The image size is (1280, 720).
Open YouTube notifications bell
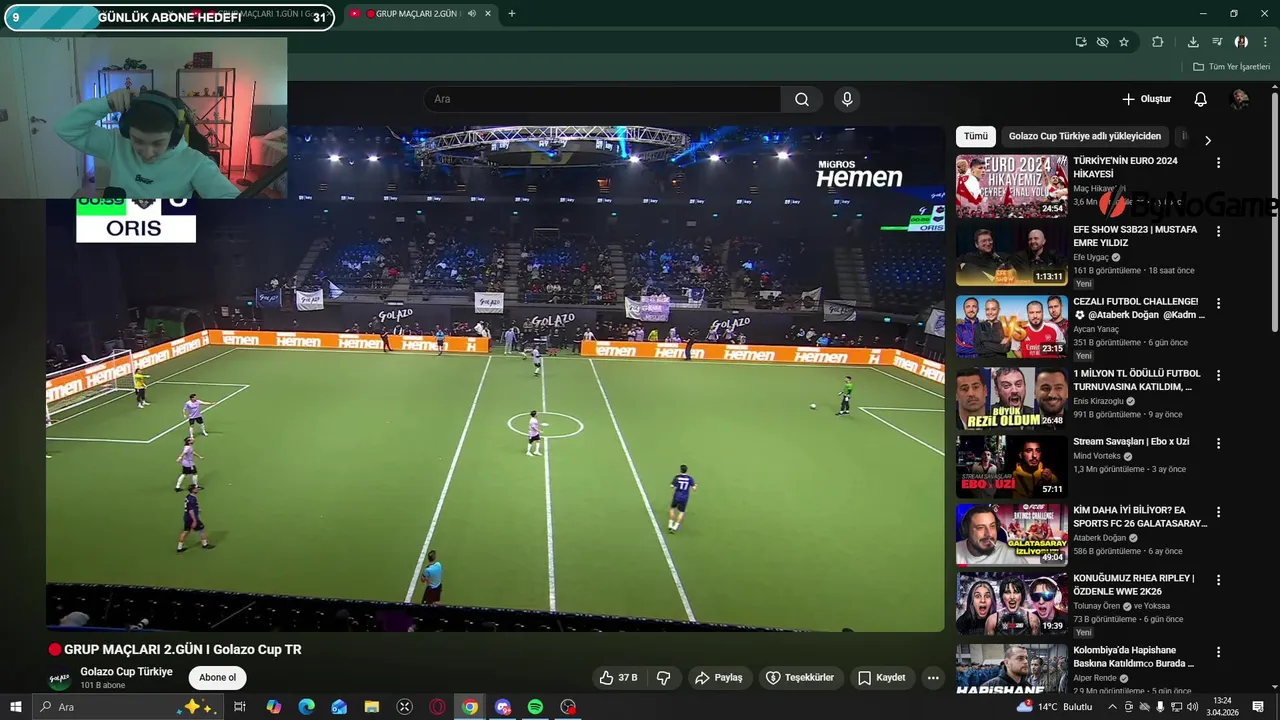click(x=1200, y=99)
